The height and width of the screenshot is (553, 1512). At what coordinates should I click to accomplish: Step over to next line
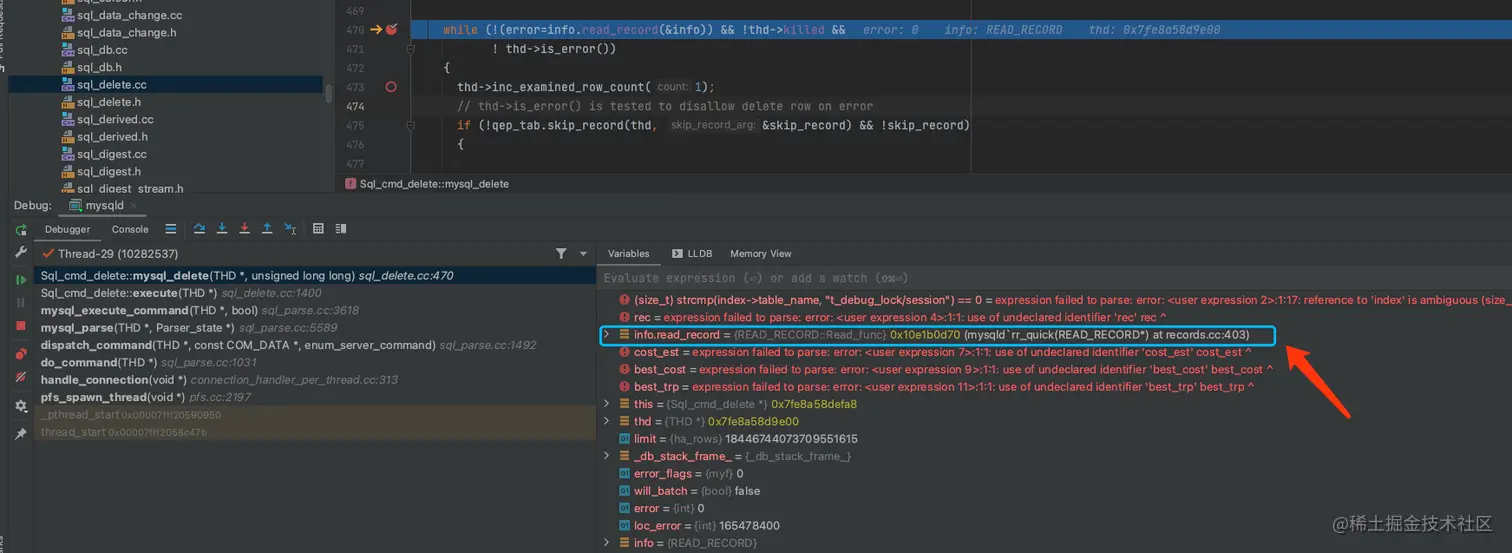tap(199, 229)
